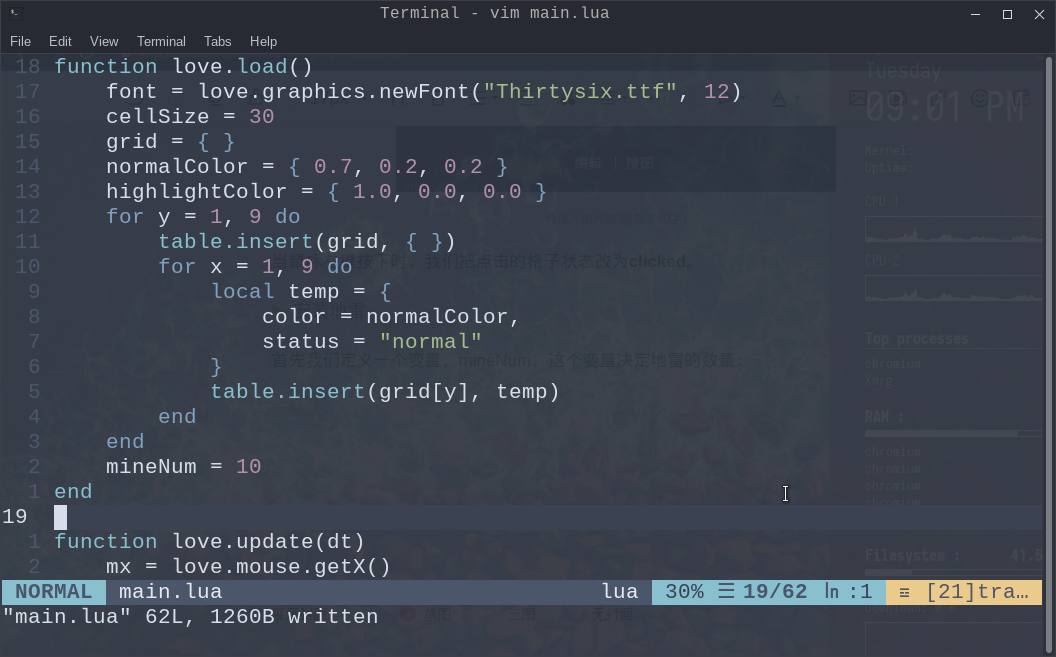Click the 'grid = { }' line

(170, 141)
